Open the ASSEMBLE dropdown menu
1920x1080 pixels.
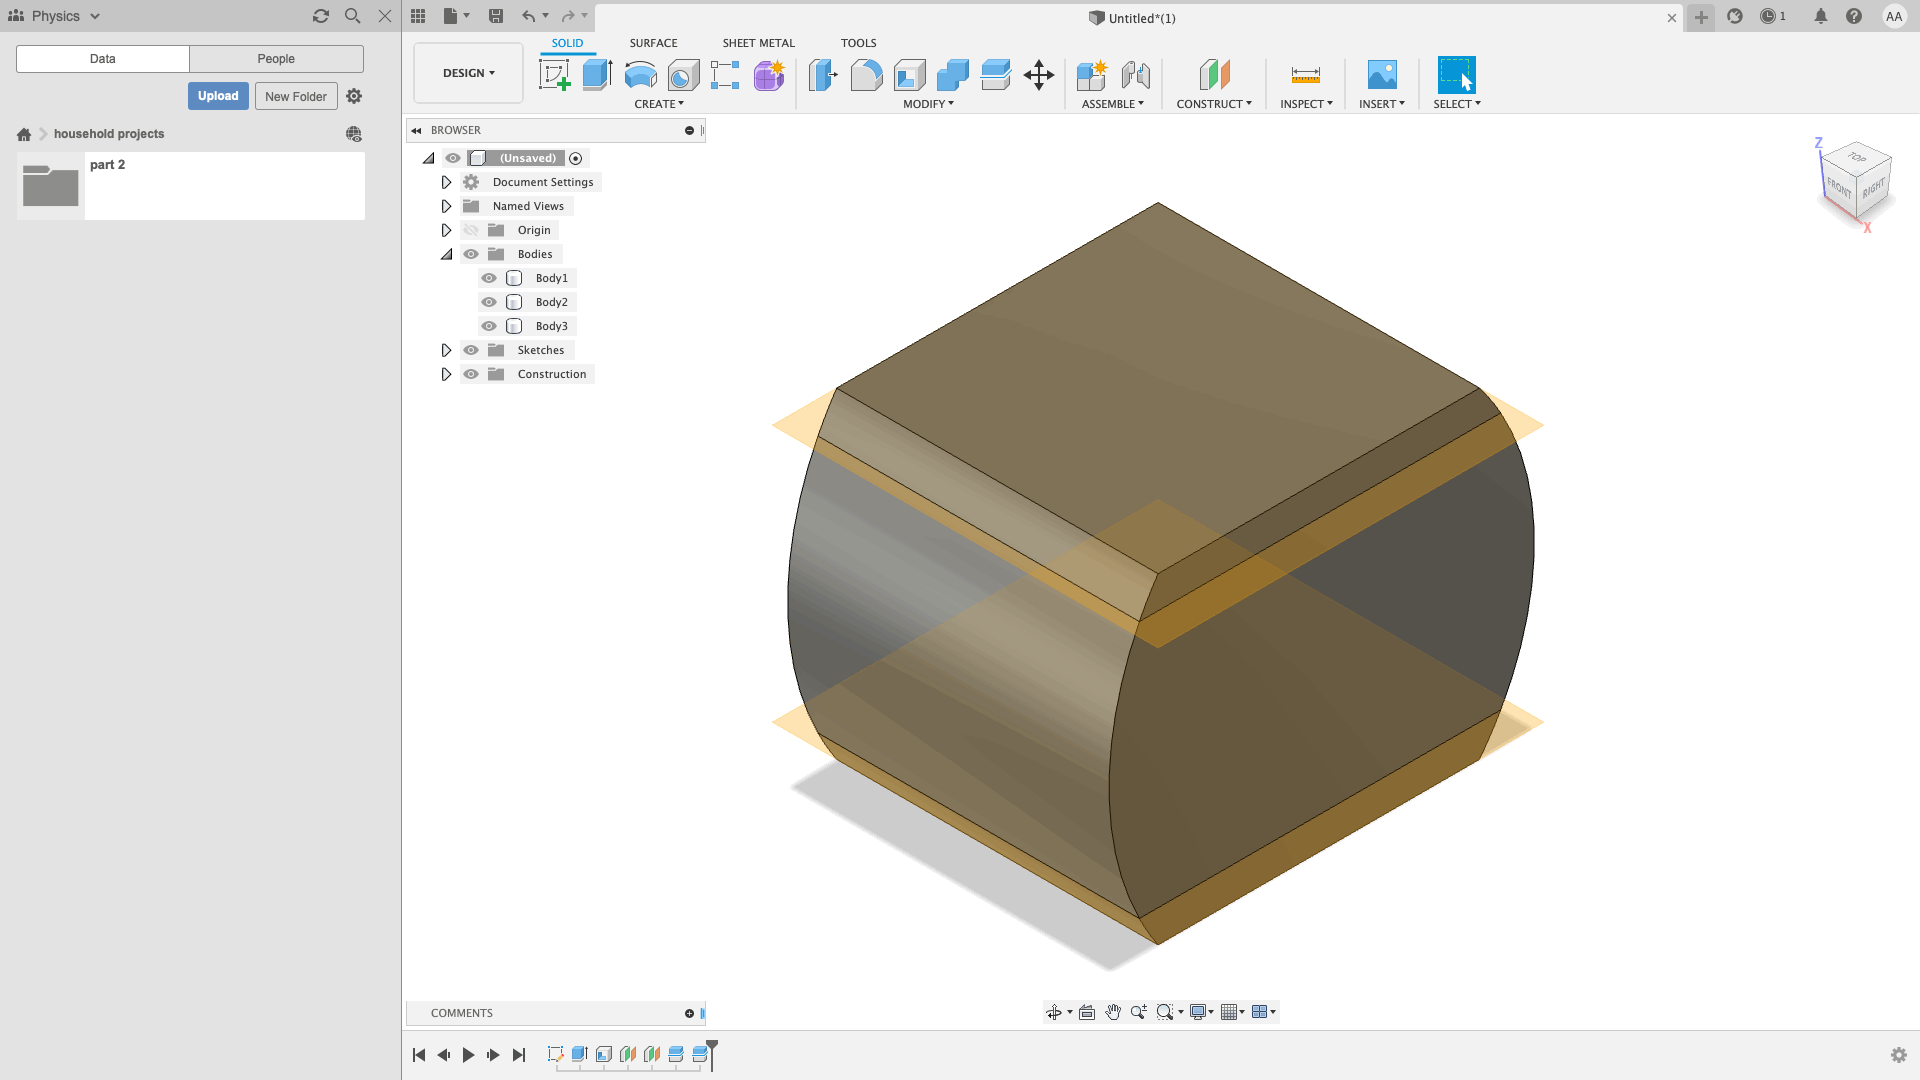[1112, 104]
